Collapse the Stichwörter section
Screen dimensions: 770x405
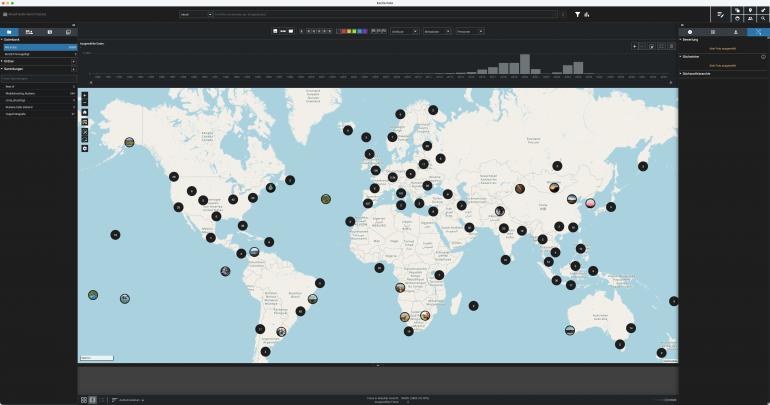(681, 56)
